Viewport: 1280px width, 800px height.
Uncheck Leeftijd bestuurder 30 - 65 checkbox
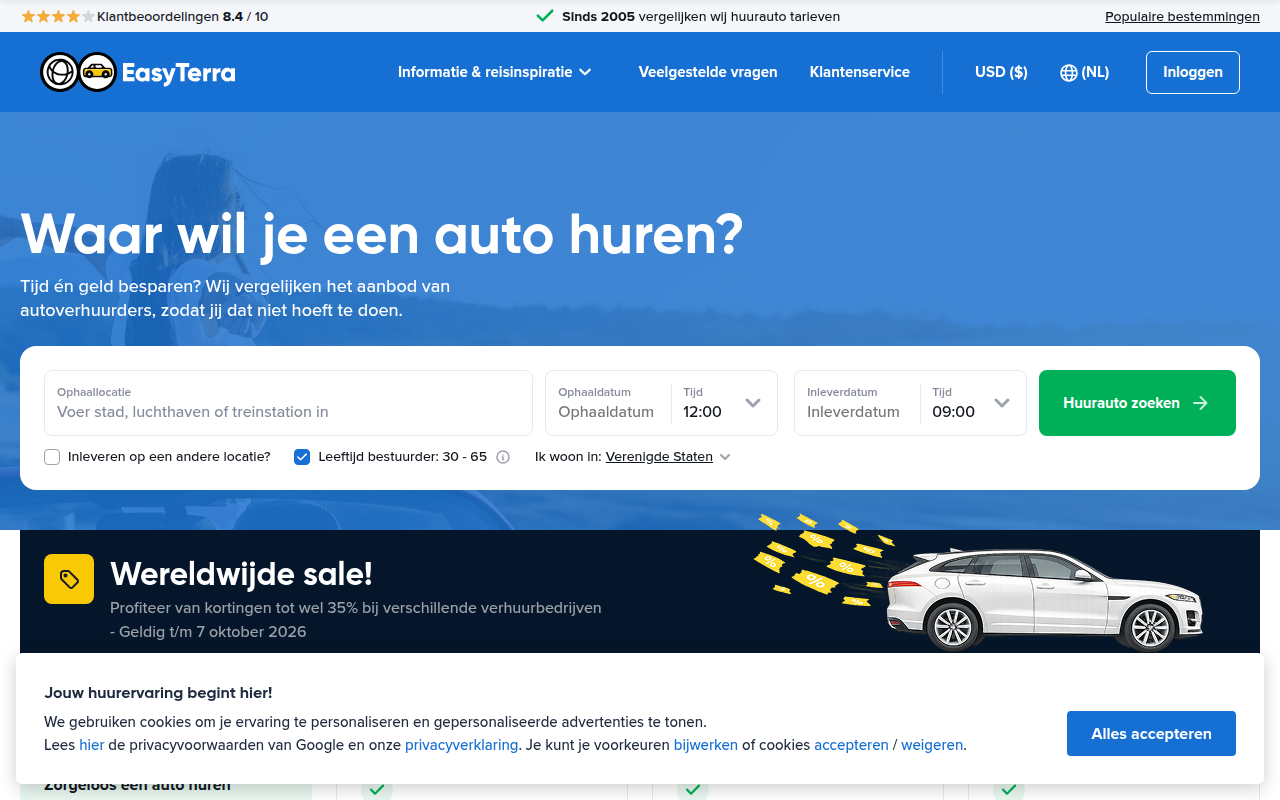coord(302,457)
